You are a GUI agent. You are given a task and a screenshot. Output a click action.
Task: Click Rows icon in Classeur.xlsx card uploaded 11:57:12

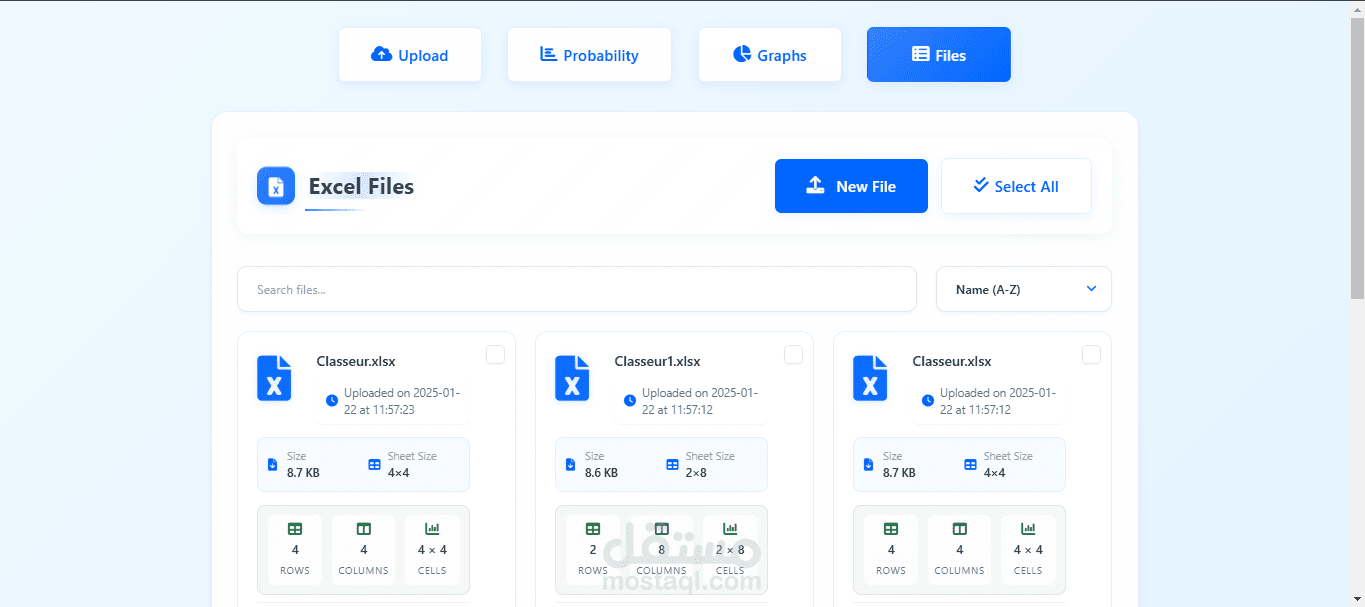(891, 529)
